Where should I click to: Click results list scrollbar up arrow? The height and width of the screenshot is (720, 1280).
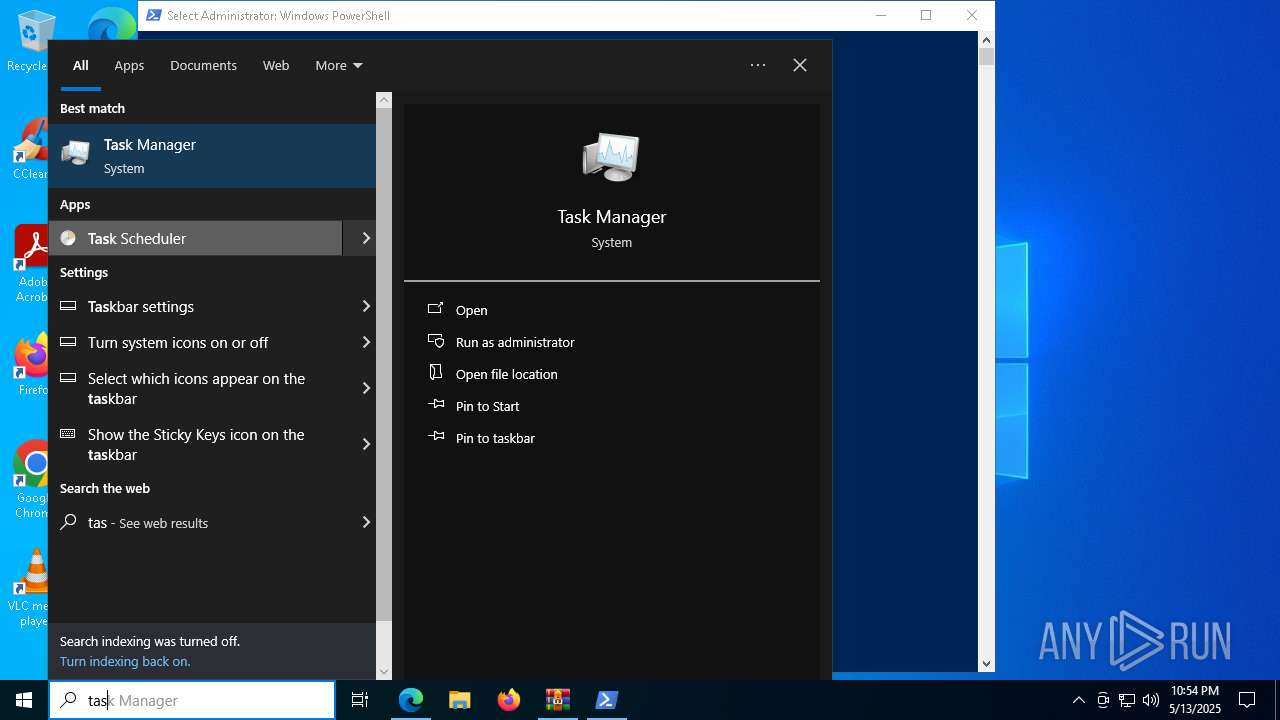(x=384, y=100)
